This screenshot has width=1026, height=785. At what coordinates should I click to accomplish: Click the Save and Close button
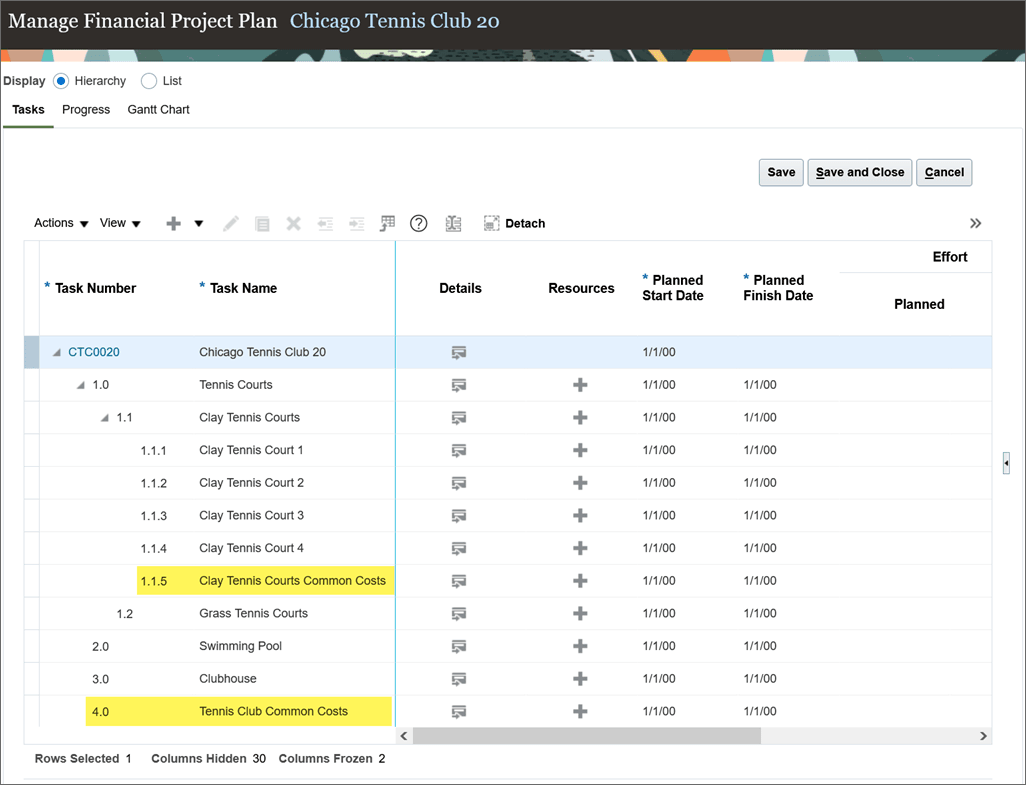[859, 172]
